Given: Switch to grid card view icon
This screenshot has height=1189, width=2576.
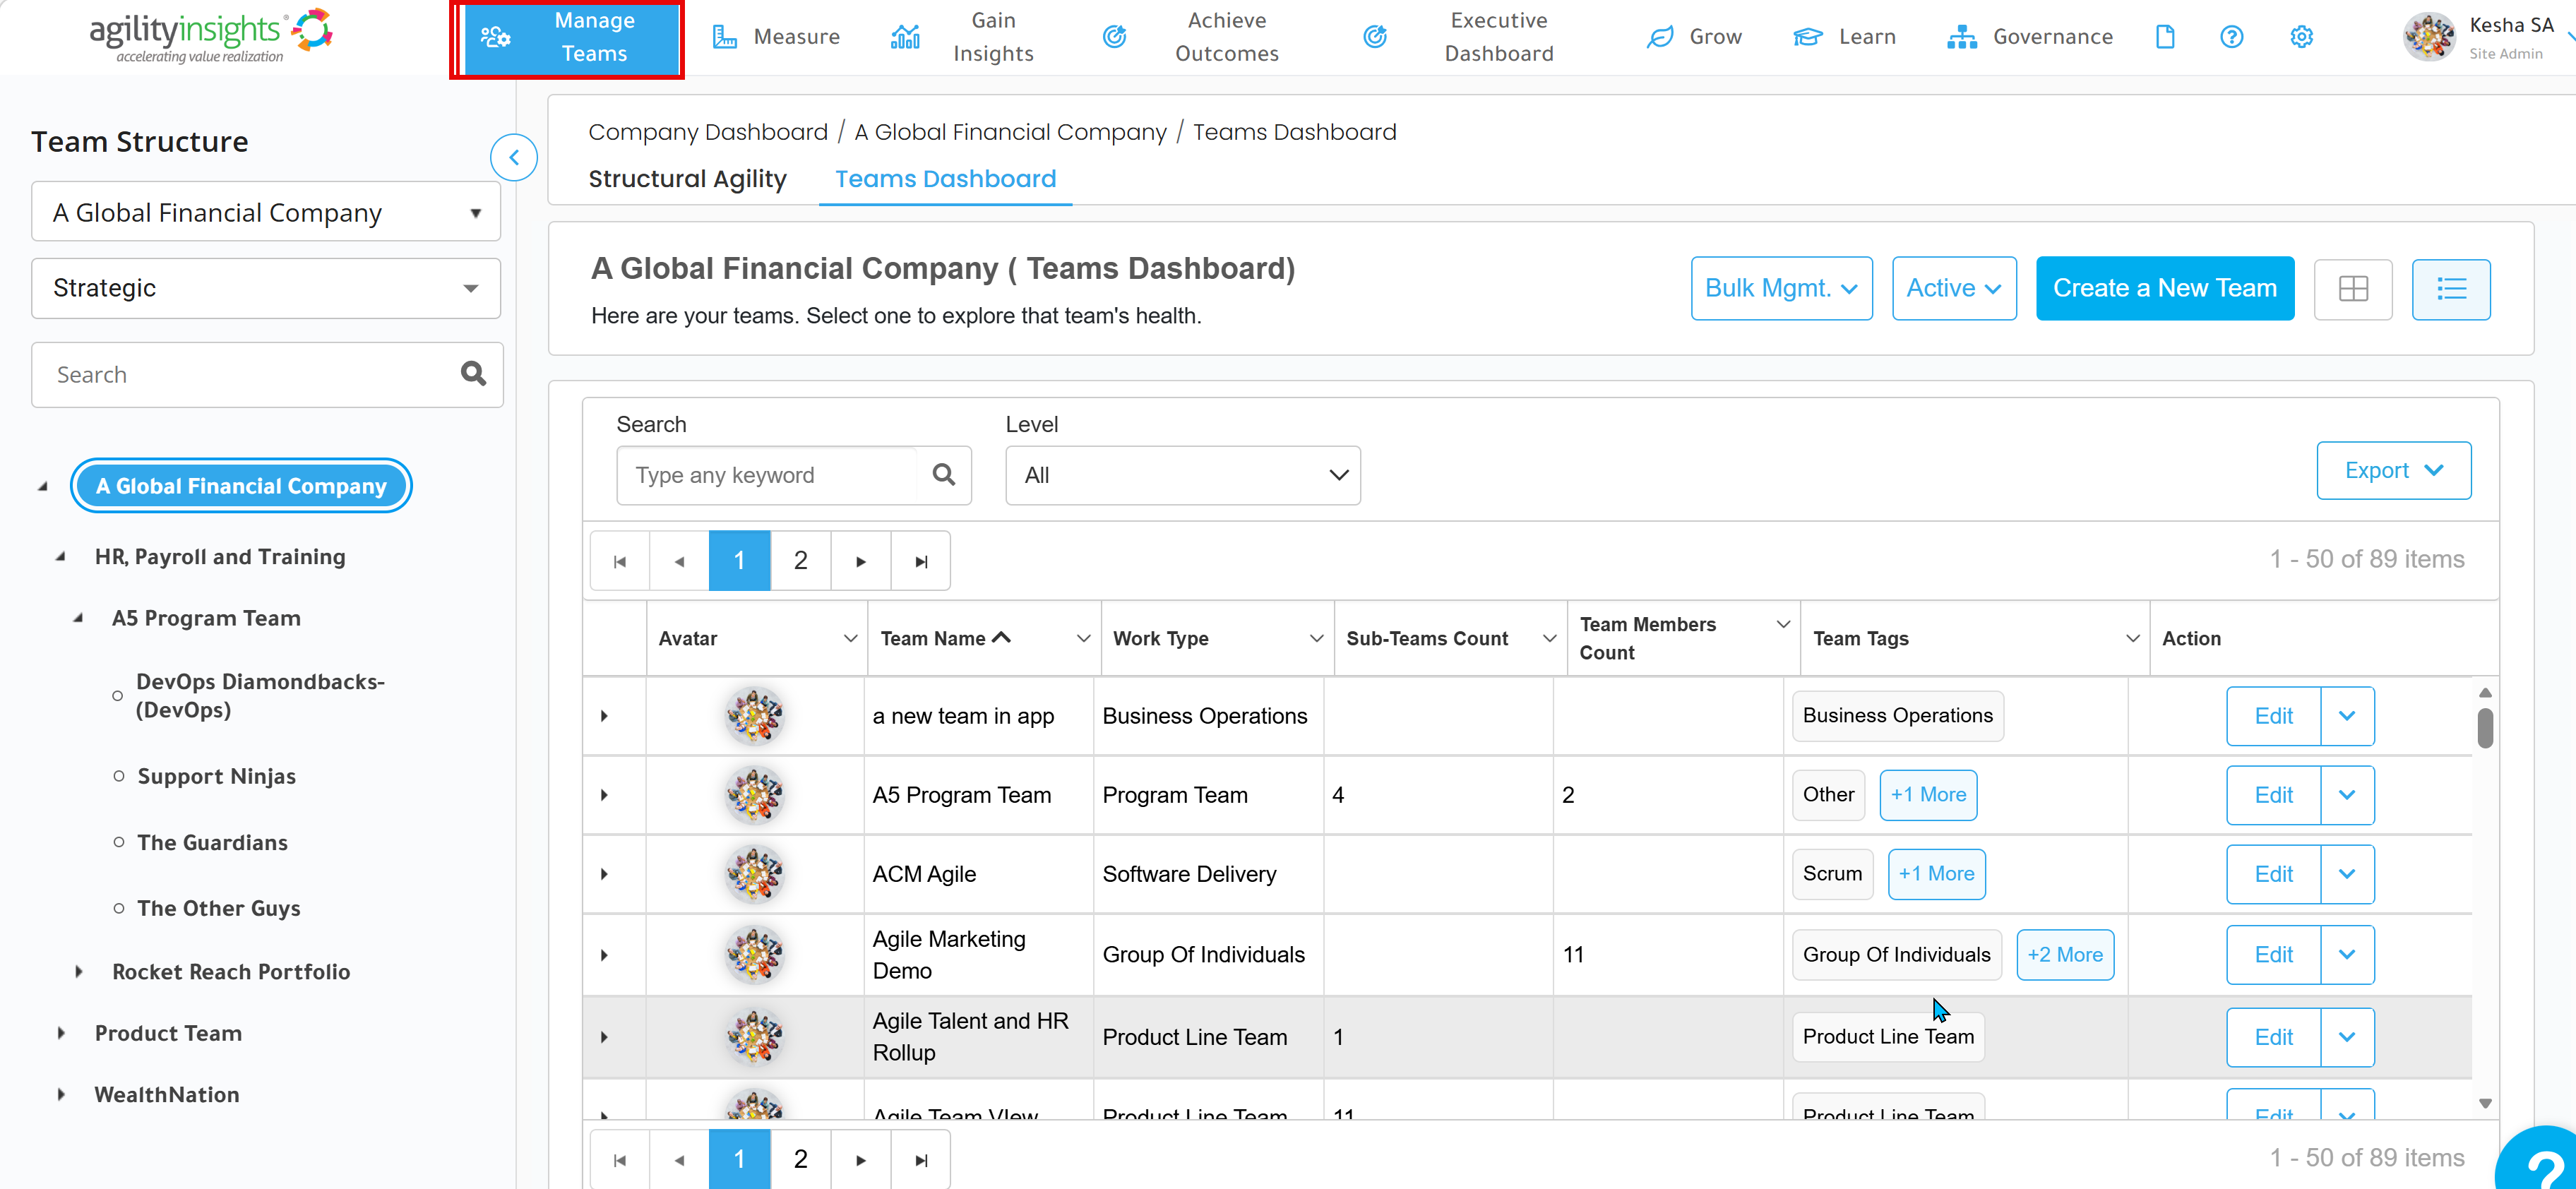Looking at the screenshot, I should [2353, 289].
